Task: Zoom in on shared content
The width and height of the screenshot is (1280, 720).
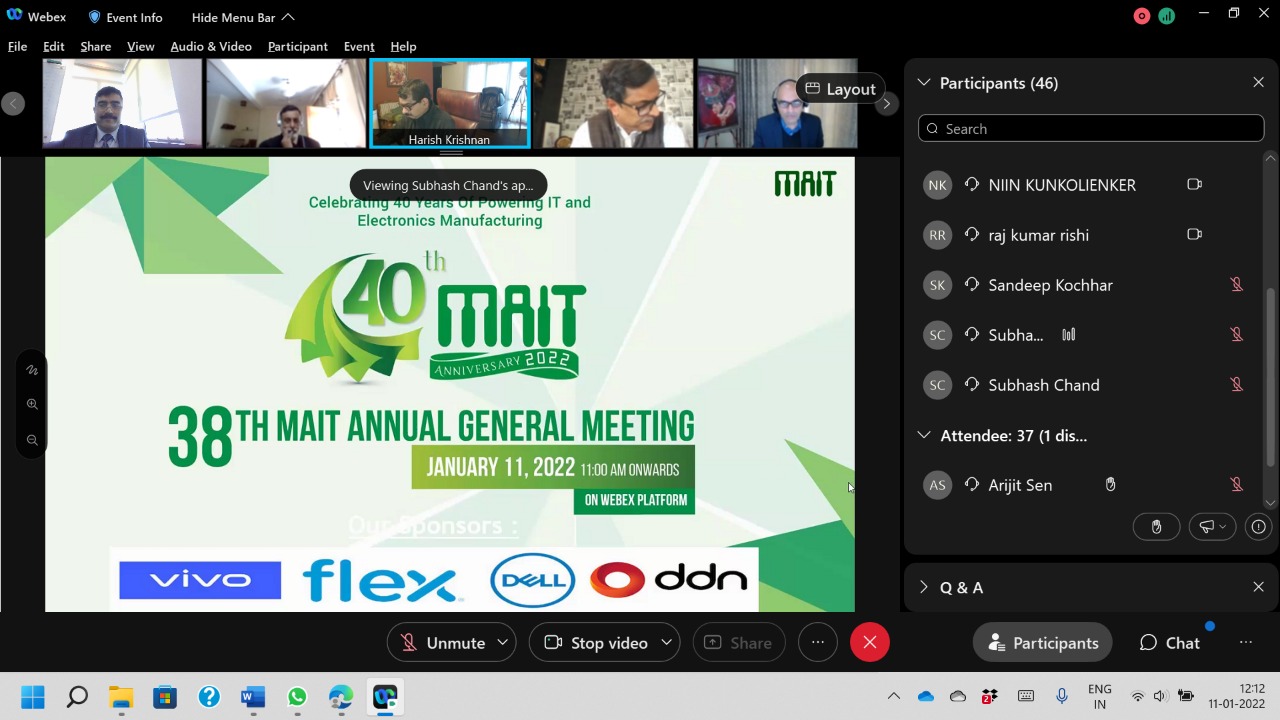Action: tap(32, 404)
